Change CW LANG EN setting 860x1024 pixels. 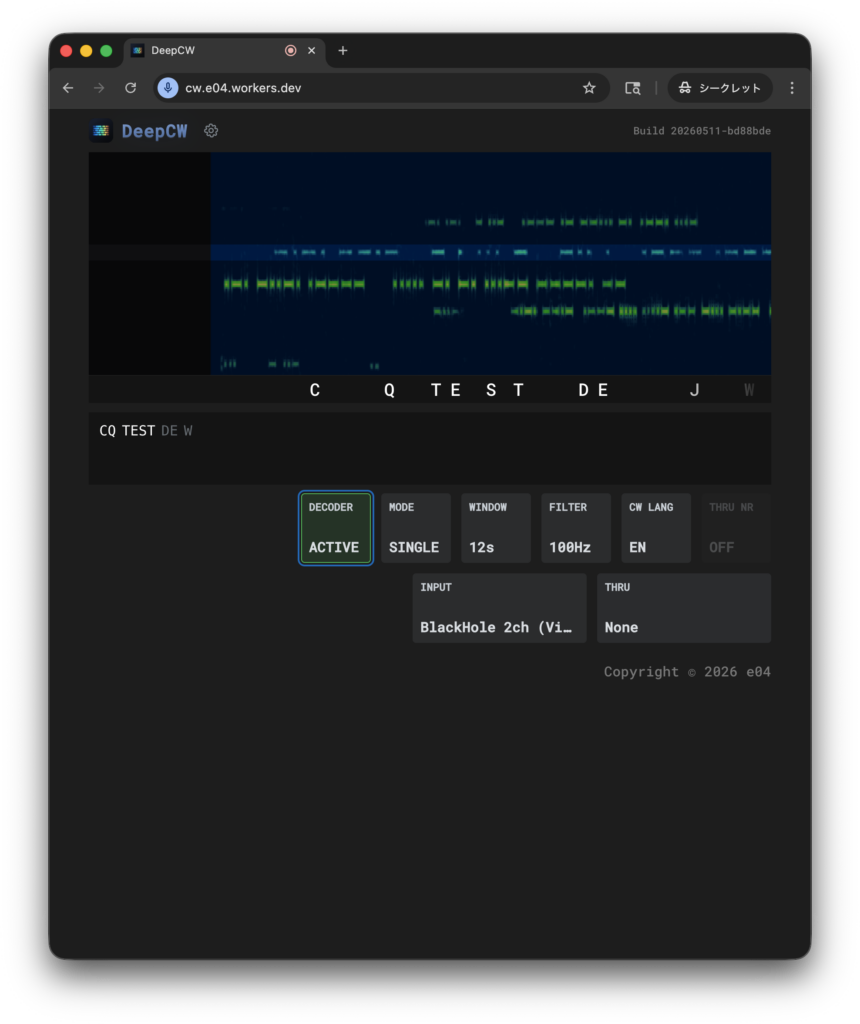pos(656,528)
